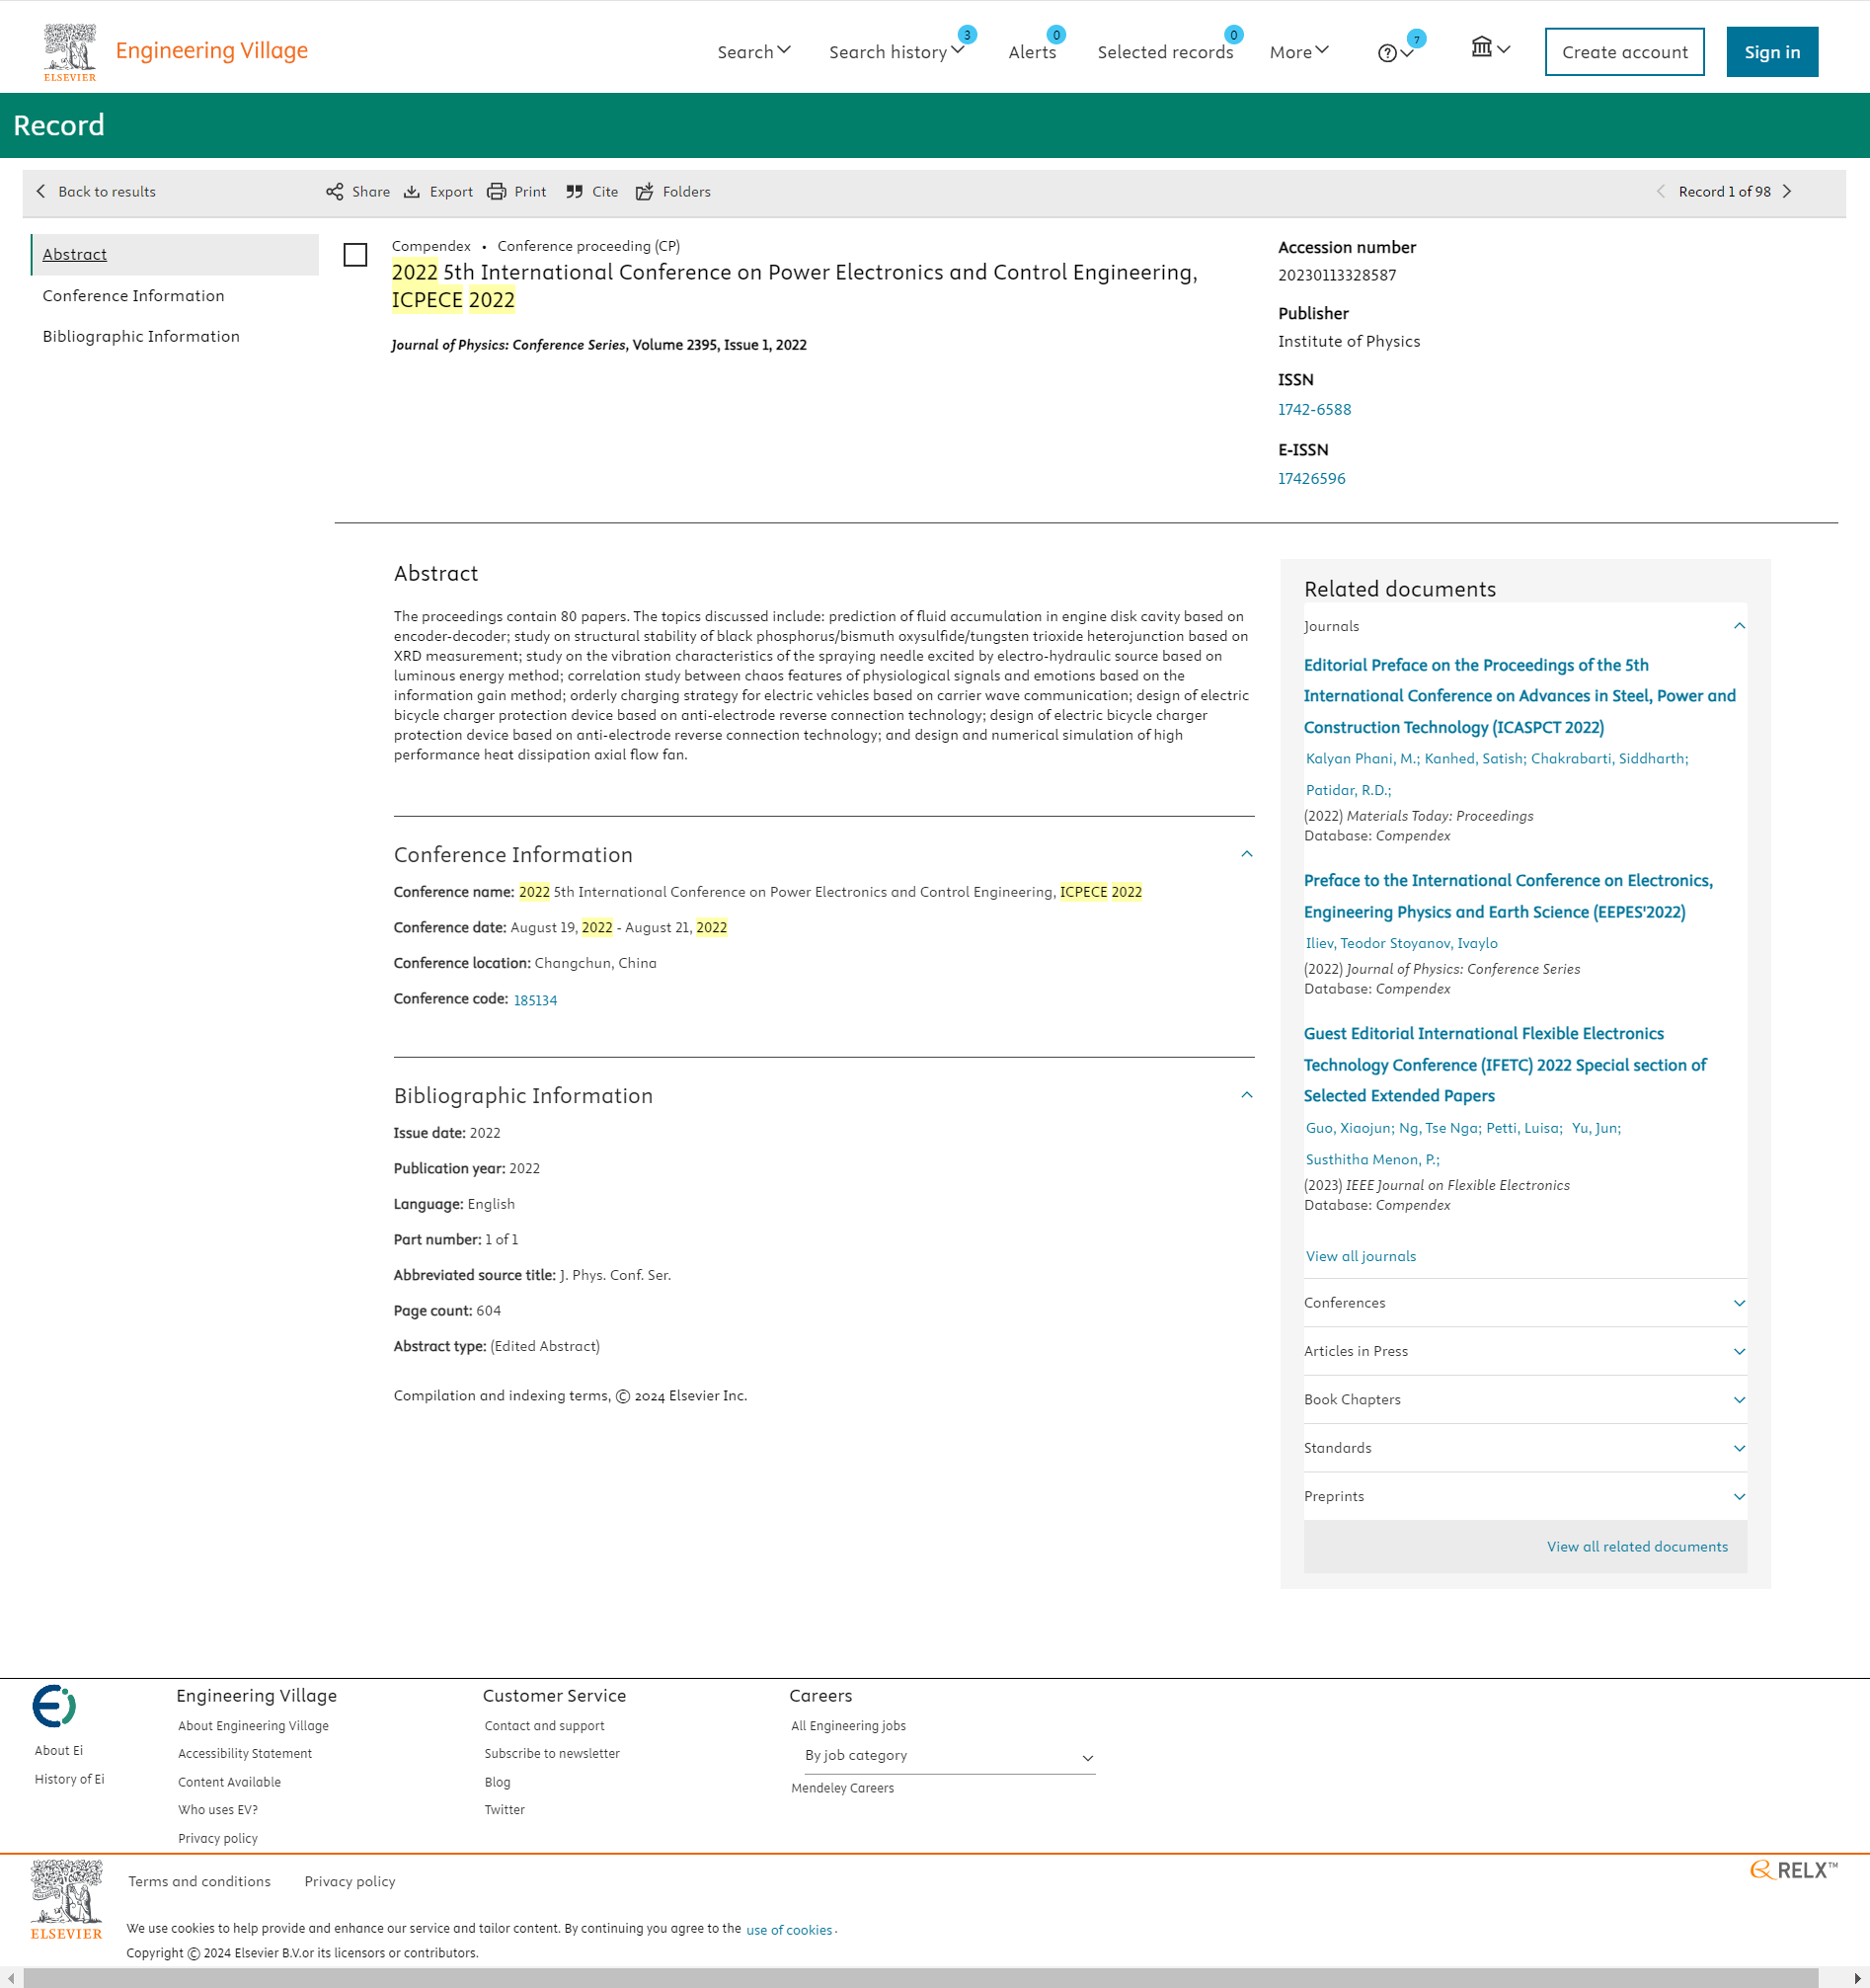Click the Folders icon
Screen dimensions: 1870x1988
[645, 192]
